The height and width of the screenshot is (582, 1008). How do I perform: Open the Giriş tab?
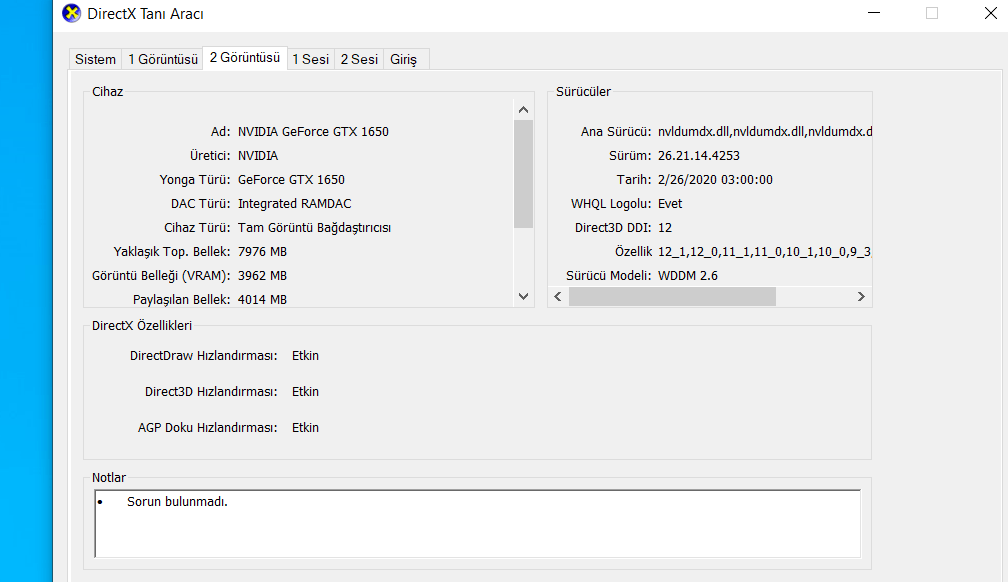pos(404,59)
